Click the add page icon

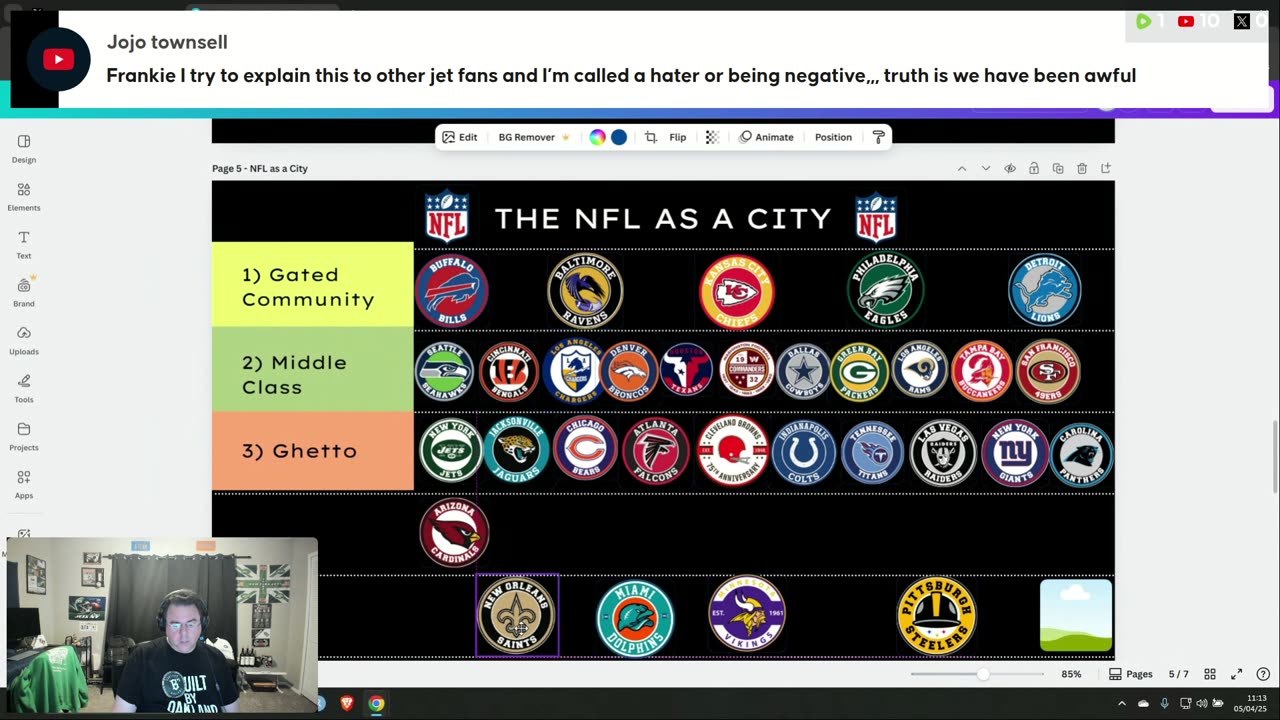[1106, 168]
